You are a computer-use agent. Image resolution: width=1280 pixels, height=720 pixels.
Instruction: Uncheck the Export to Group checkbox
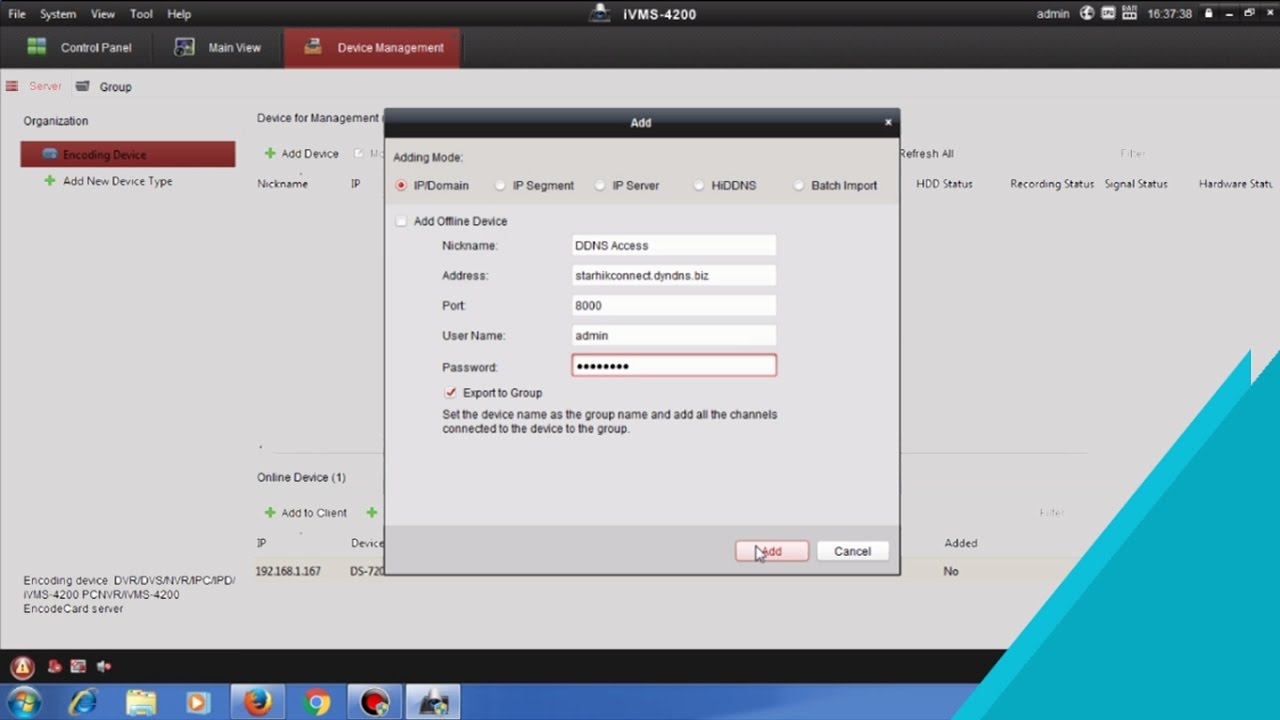click(x=451, y=393)
